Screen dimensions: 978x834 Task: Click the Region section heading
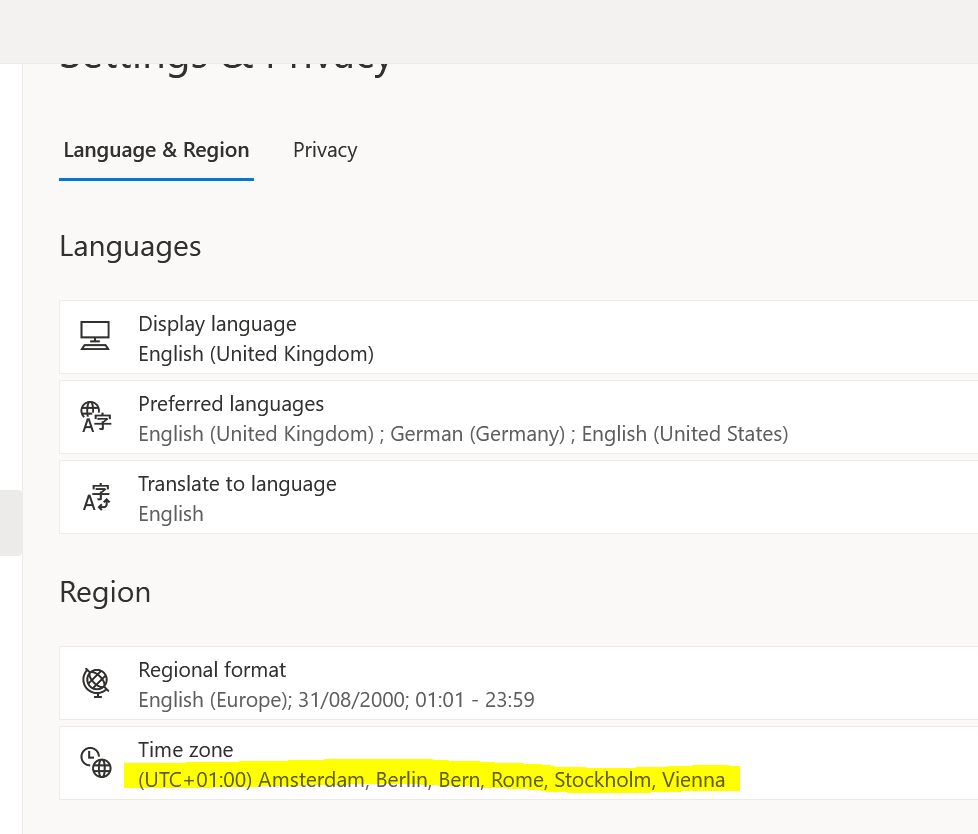(105, 593)
